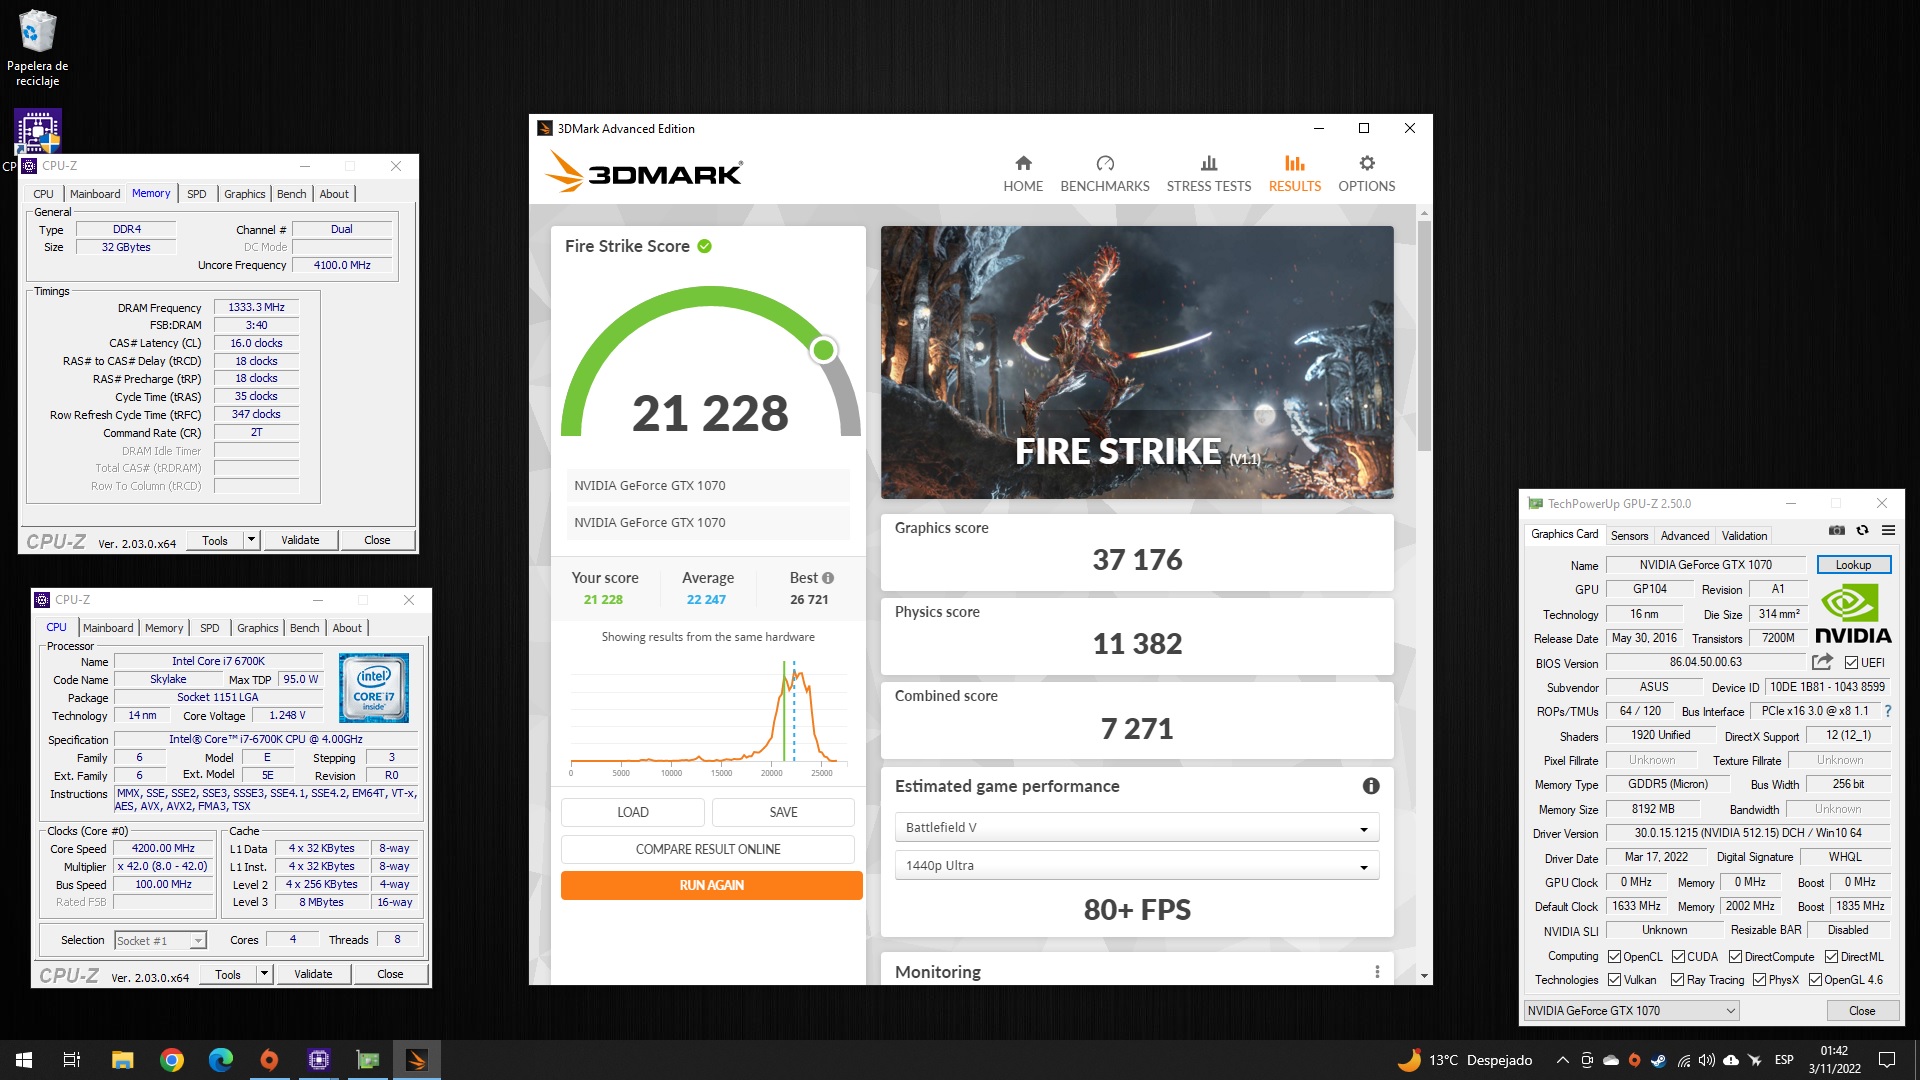Click the Estimated game performance info icon
The image size is (1920, 1080).
(x=1371, y=786)
